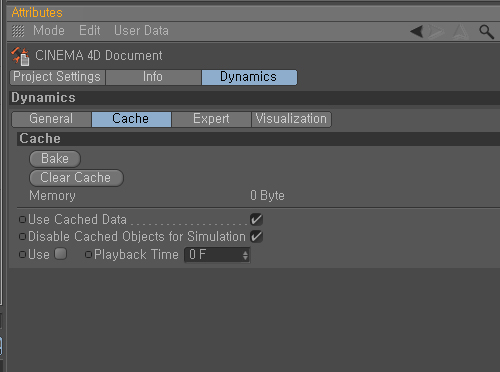
Task: Click the Attributes panel title
Action: point(37,13)
